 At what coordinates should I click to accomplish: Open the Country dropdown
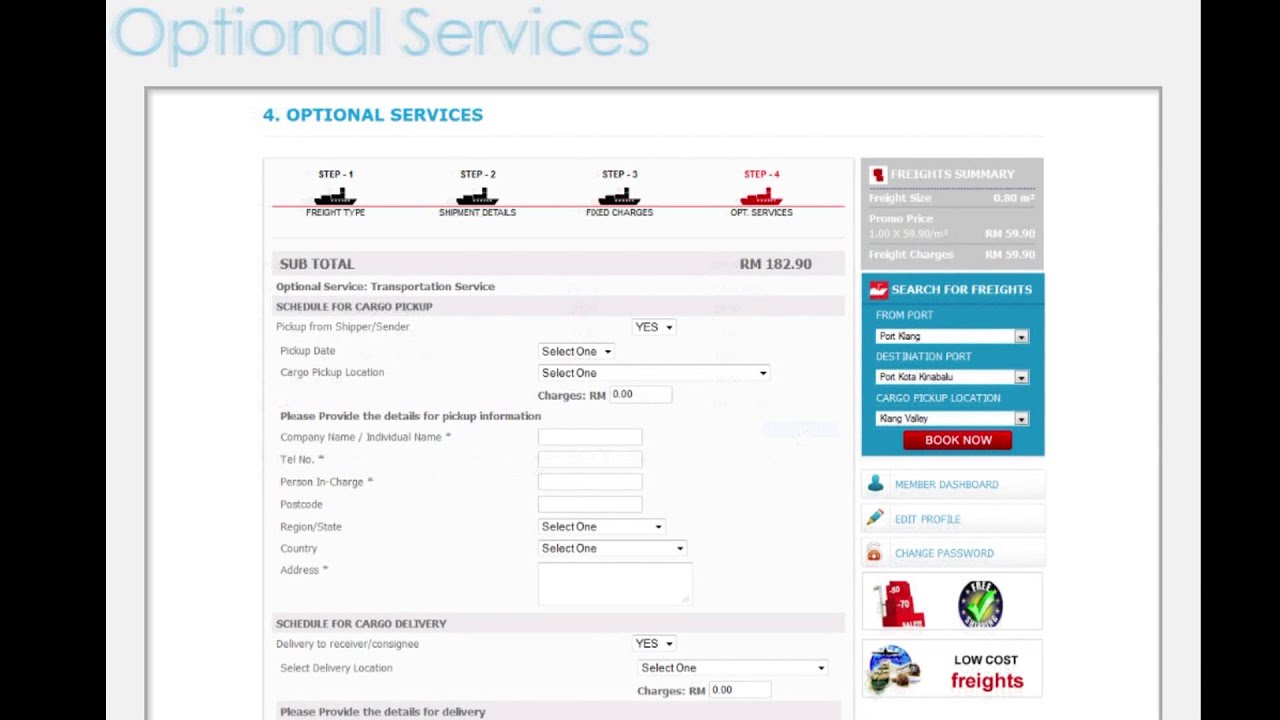click(x=612, y=548)
